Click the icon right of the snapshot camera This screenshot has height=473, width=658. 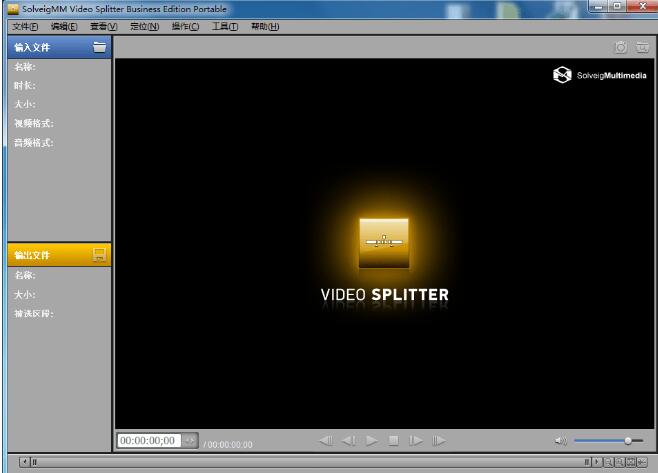pos(642,47)
